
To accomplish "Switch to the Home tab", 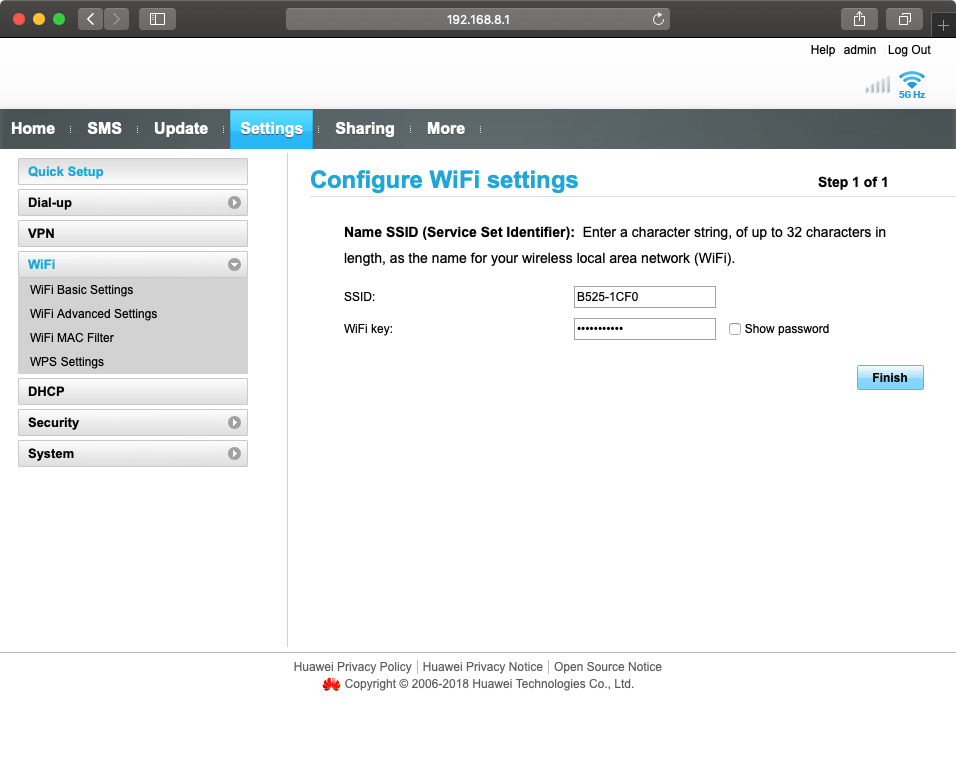I will click(x=33, y=129).
